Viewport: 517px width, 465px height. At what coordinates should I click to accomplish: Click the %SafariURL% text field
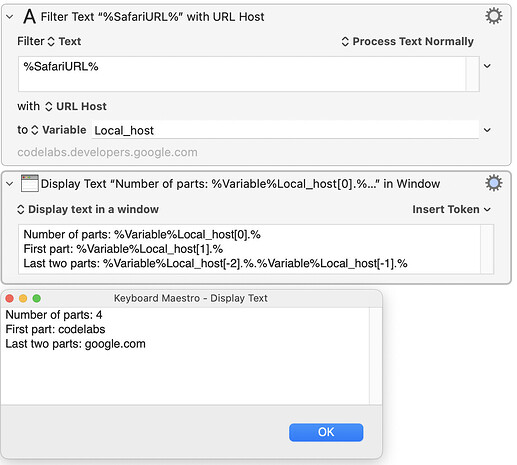(x=242, y=74)
